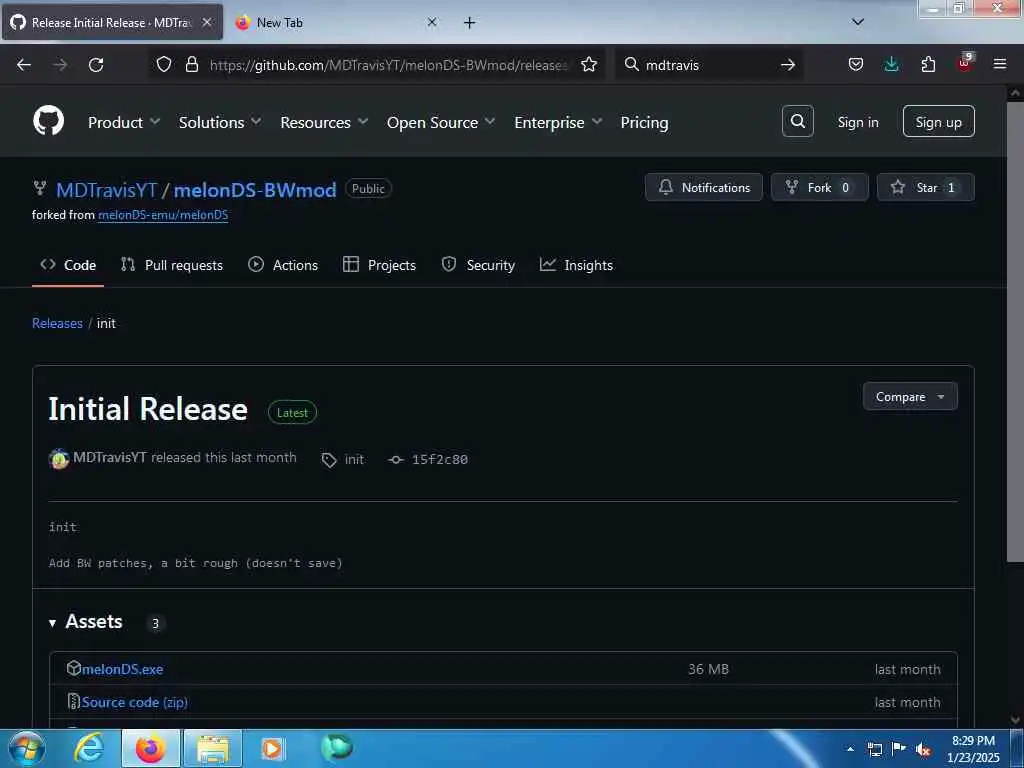
Task: Open the Compare dropdown
Action: pyautogui.click(x=910, y=396)
